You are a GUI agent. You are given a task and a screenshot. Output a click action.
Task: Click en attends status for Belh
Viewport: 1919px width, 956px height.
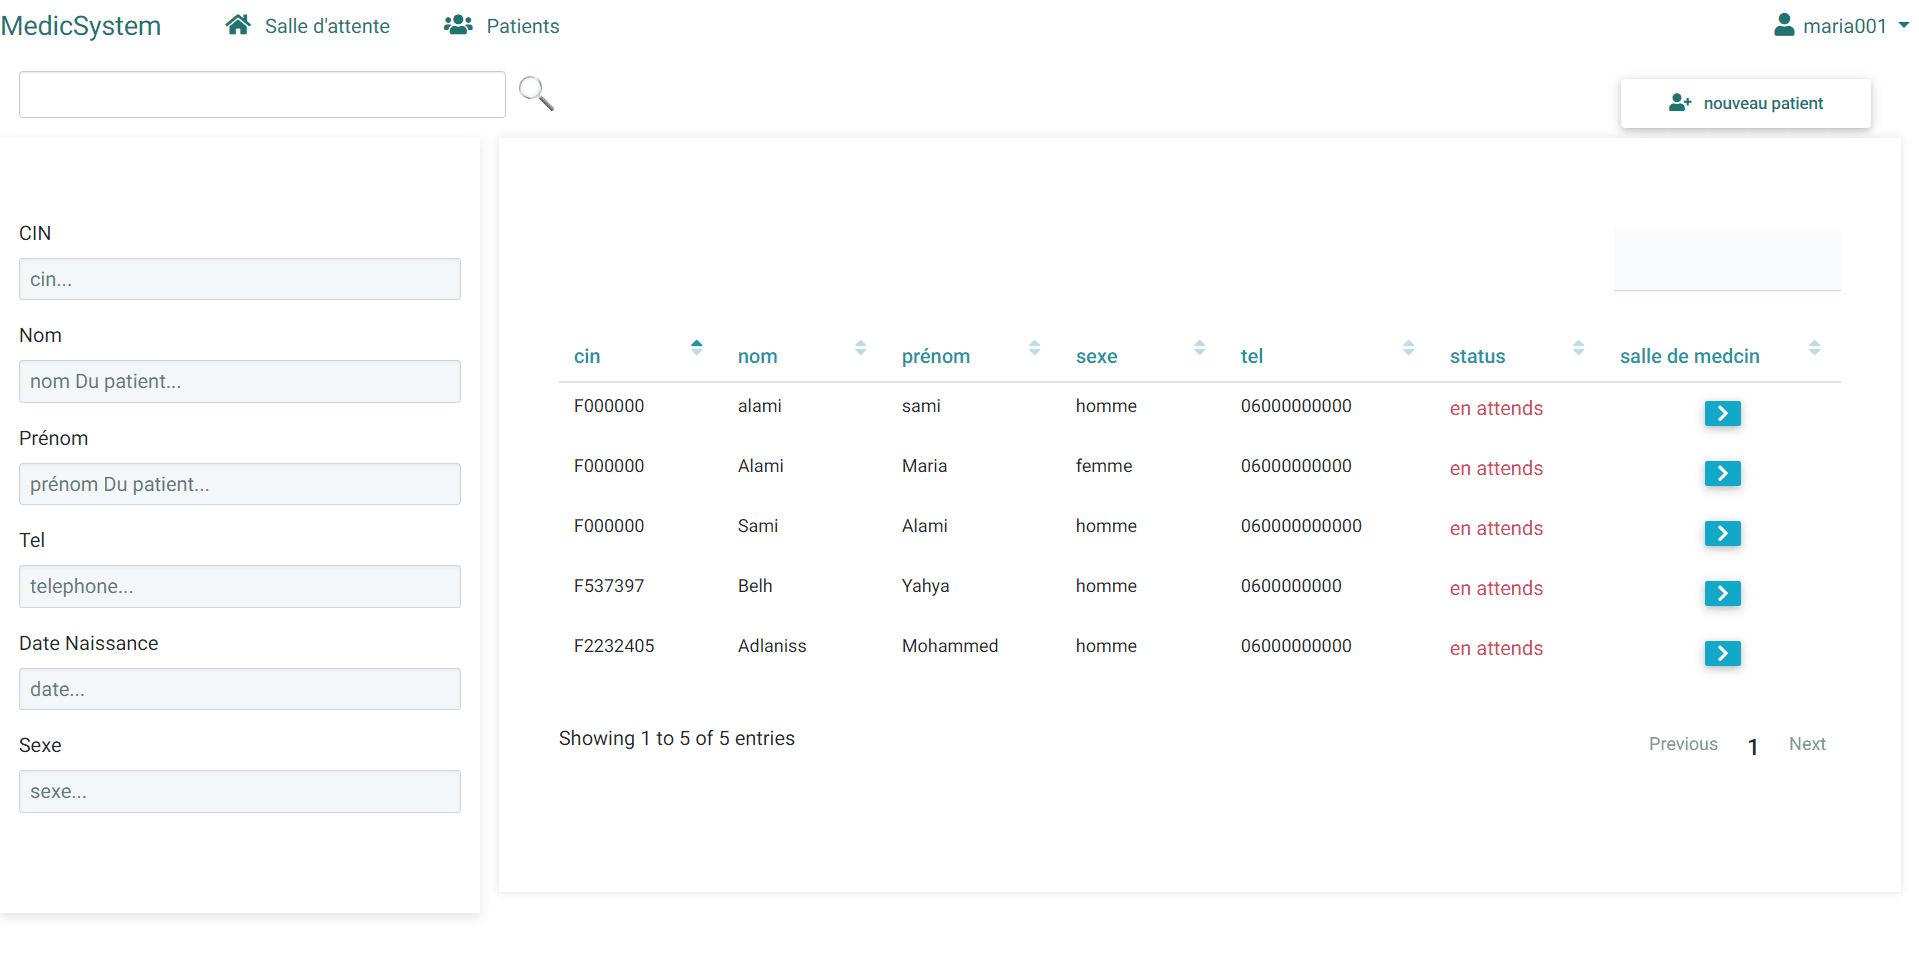pyautogui.click(x=1496, y=588)
